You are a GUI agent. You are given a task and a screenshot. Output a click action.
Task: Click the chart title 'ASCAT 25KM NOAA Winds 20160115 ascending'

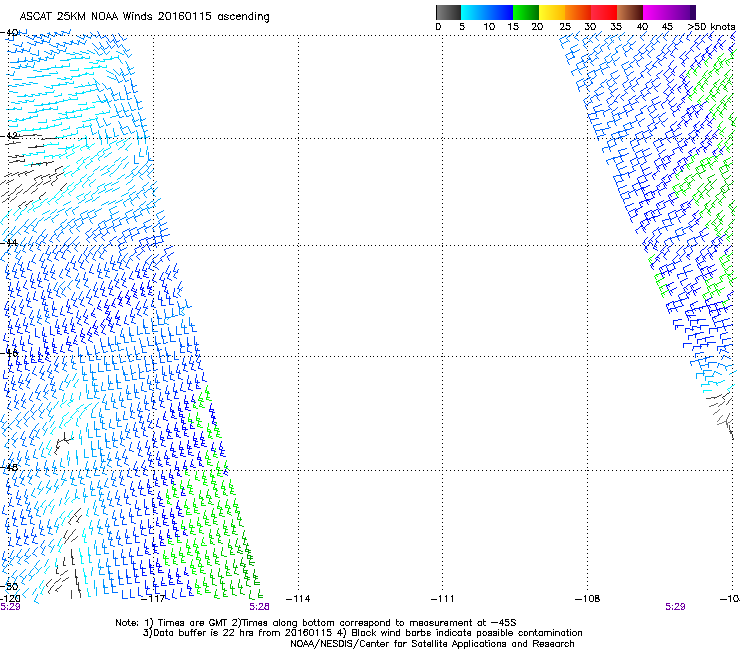(144, 17)
